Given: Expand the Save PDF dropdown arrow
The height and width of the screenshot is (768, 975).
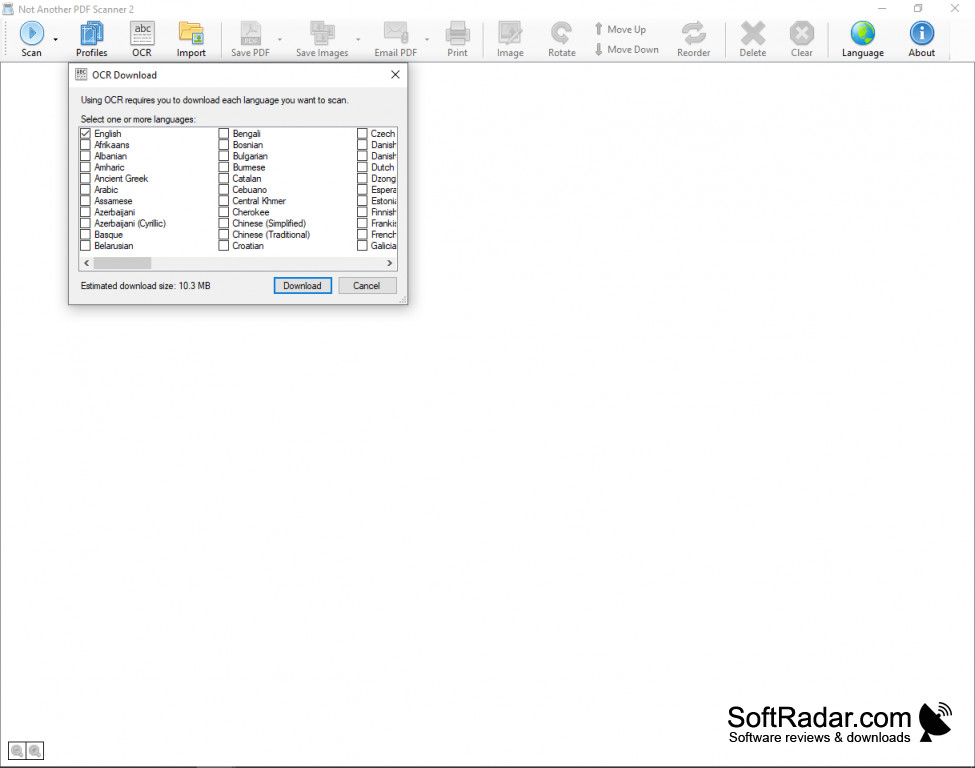Looking at the screenshot, I should (x=279, y=39).
